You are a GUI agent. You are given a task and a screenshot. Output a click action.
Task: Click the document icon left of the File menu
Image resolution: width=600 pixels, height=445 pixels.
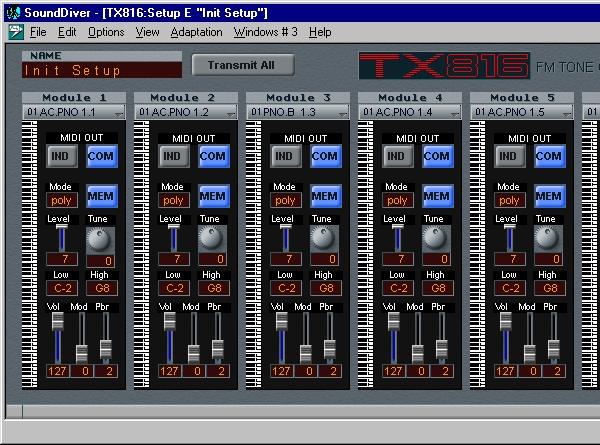pyautogui.click(x=16, y=32)
